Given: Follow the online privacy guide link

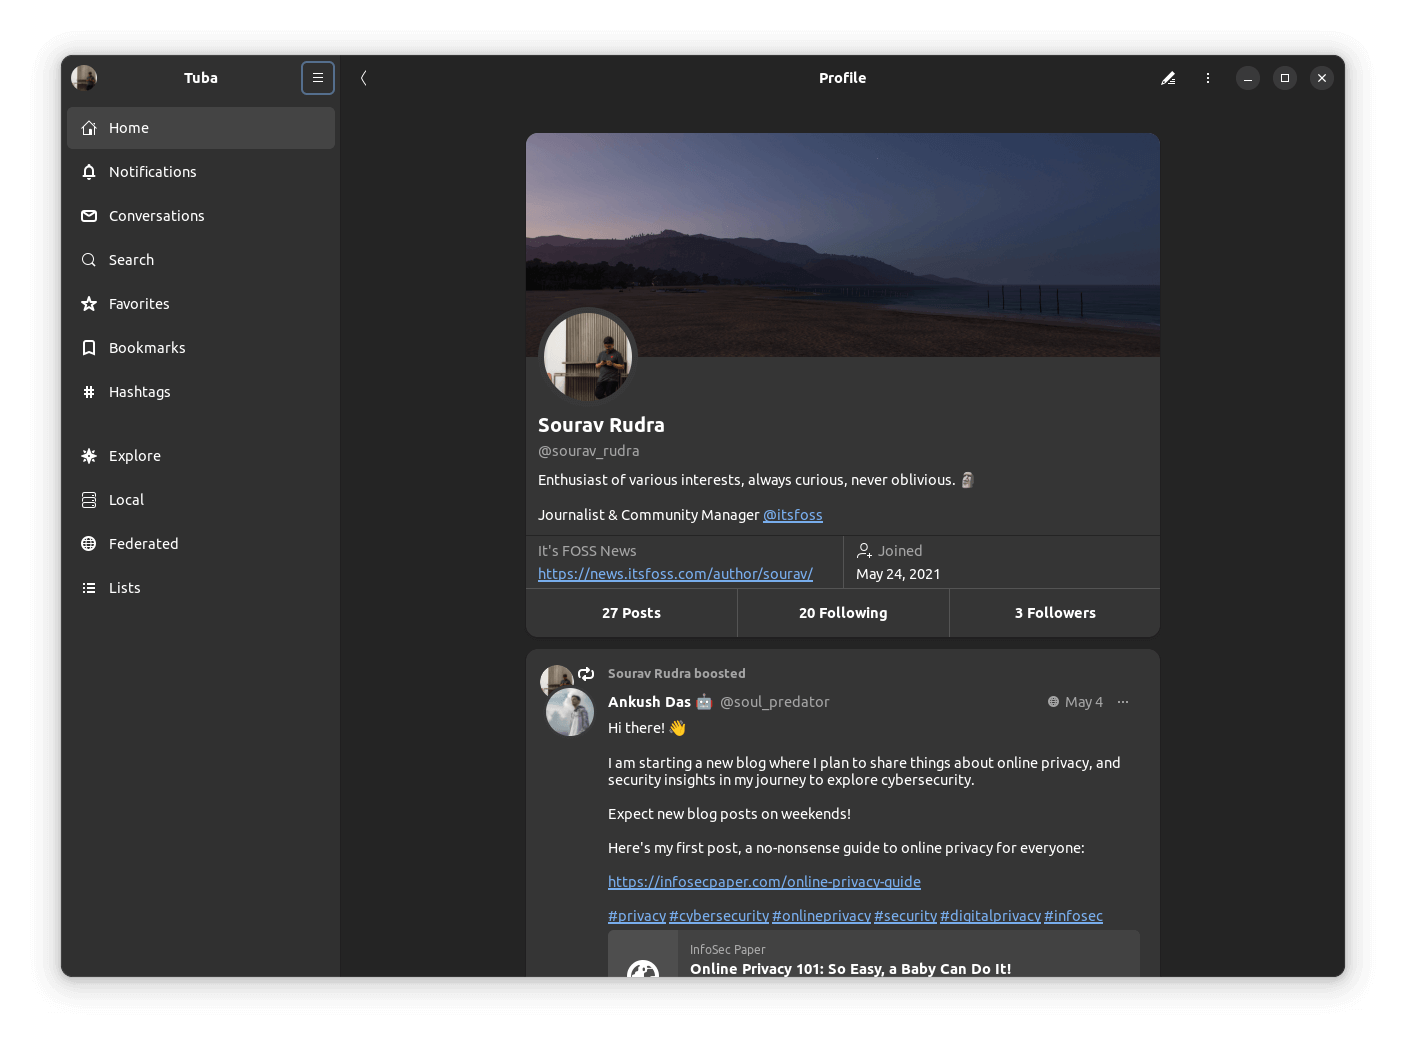Looking at the screenshot, I should click(764, 881).
